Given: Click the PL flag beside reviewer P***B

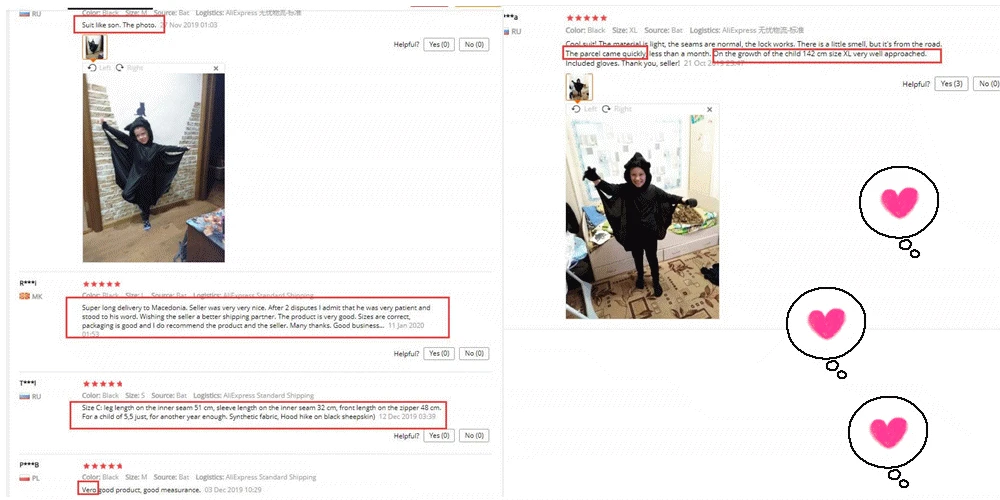Looking at the screenshot, I should pyautogui.click(x=26, y=478).
